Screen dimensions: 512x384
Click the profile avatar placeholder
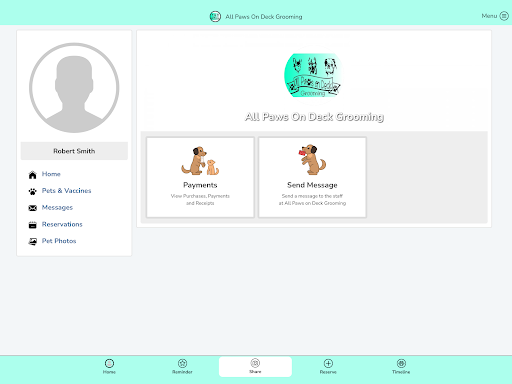74,88
